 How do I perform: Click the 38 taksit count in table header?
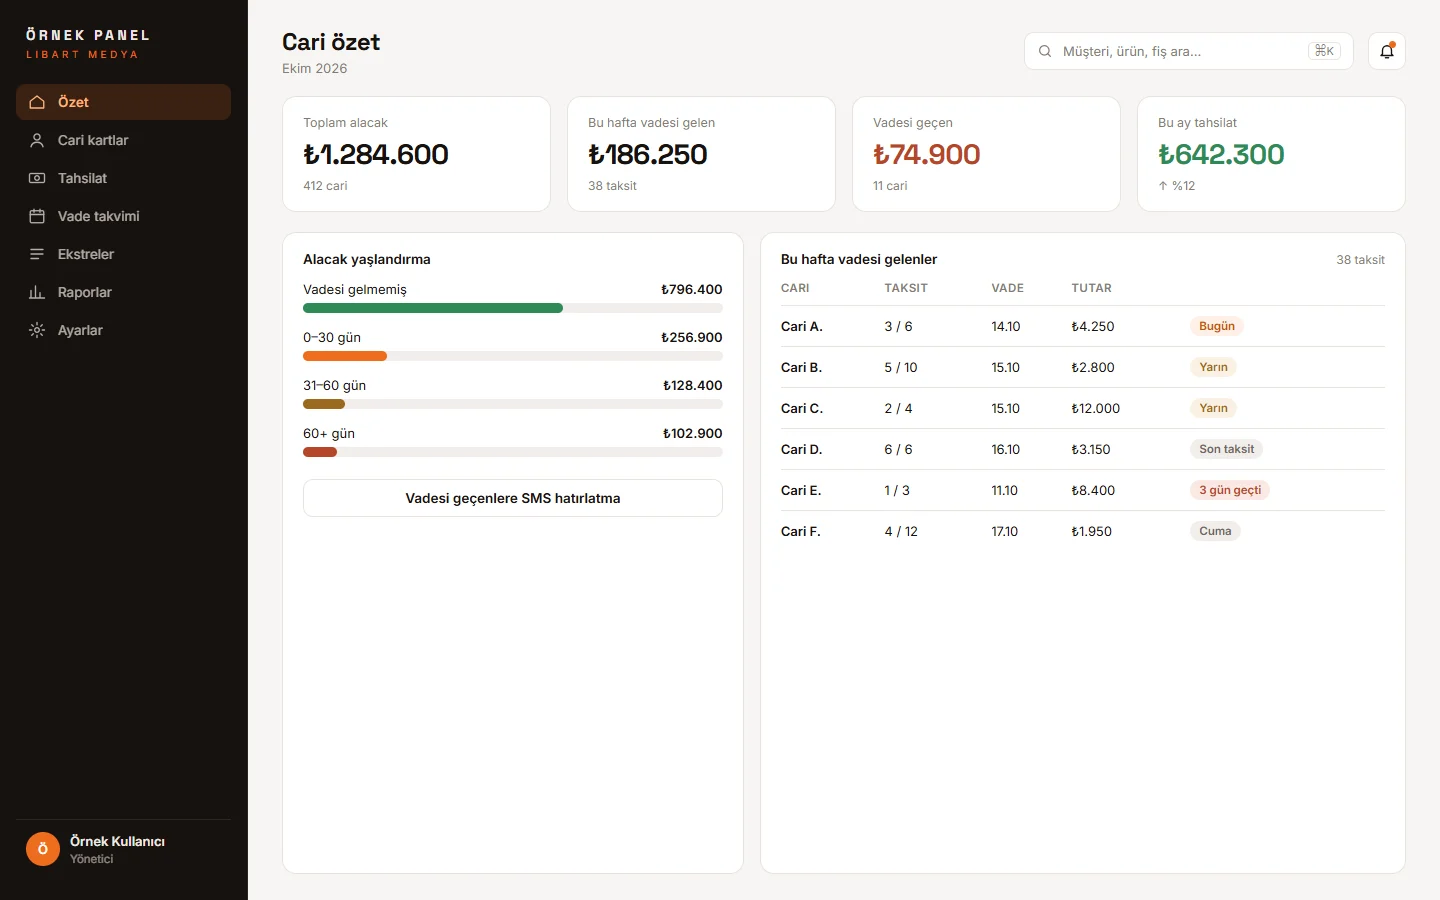[x=1360, y=260]
